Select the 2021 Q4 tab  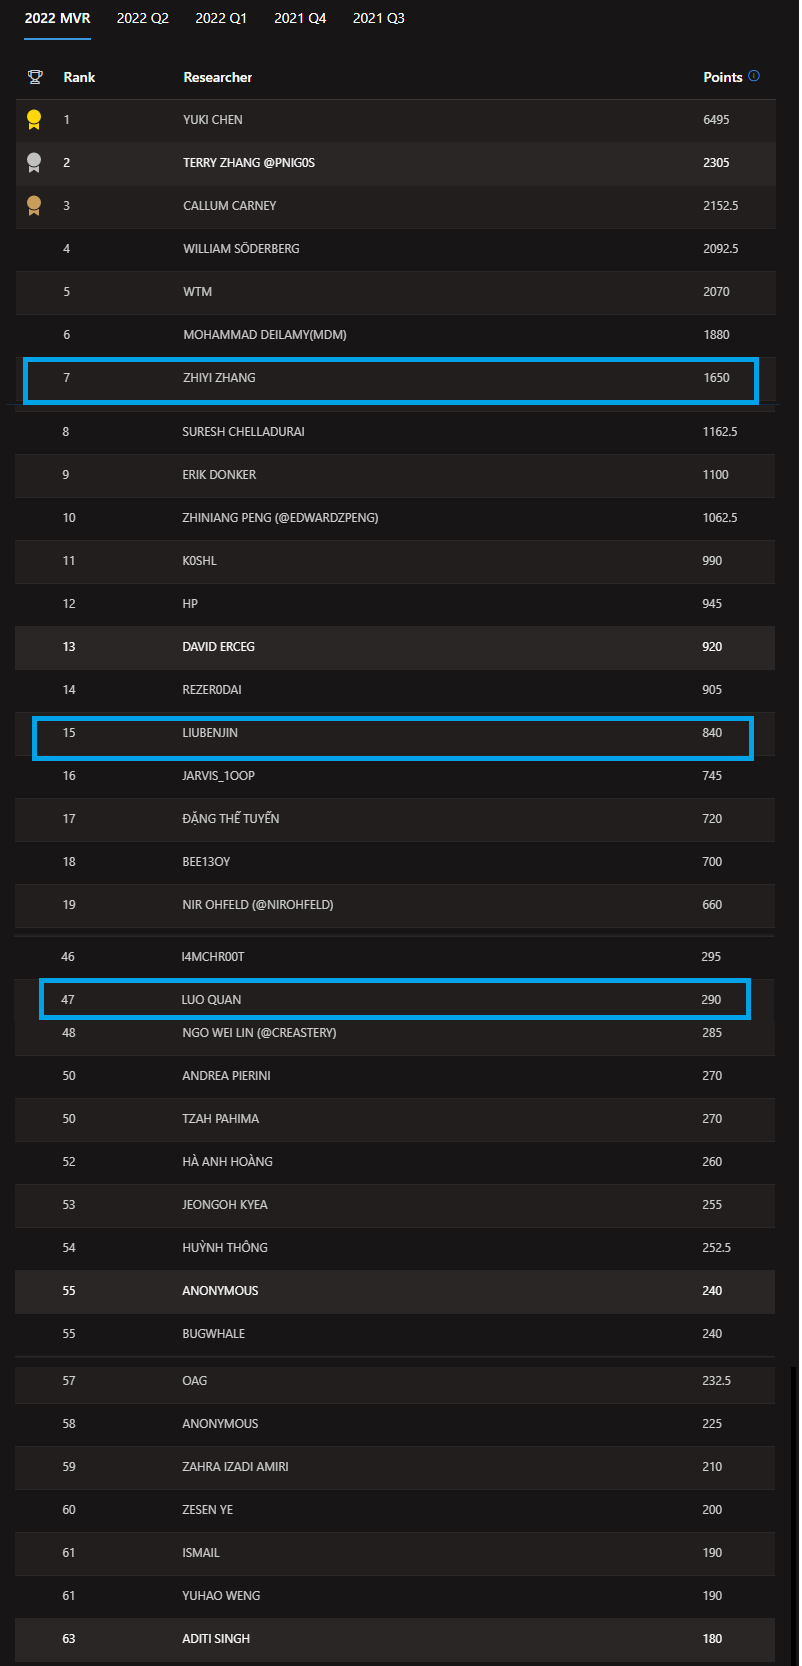(300, 18)
